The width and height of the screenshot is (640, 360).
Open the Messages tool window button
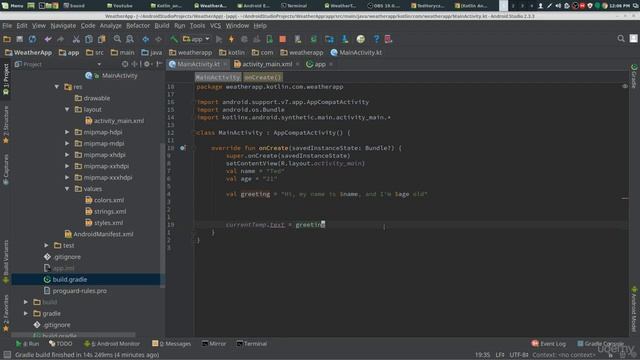point(171,344)
